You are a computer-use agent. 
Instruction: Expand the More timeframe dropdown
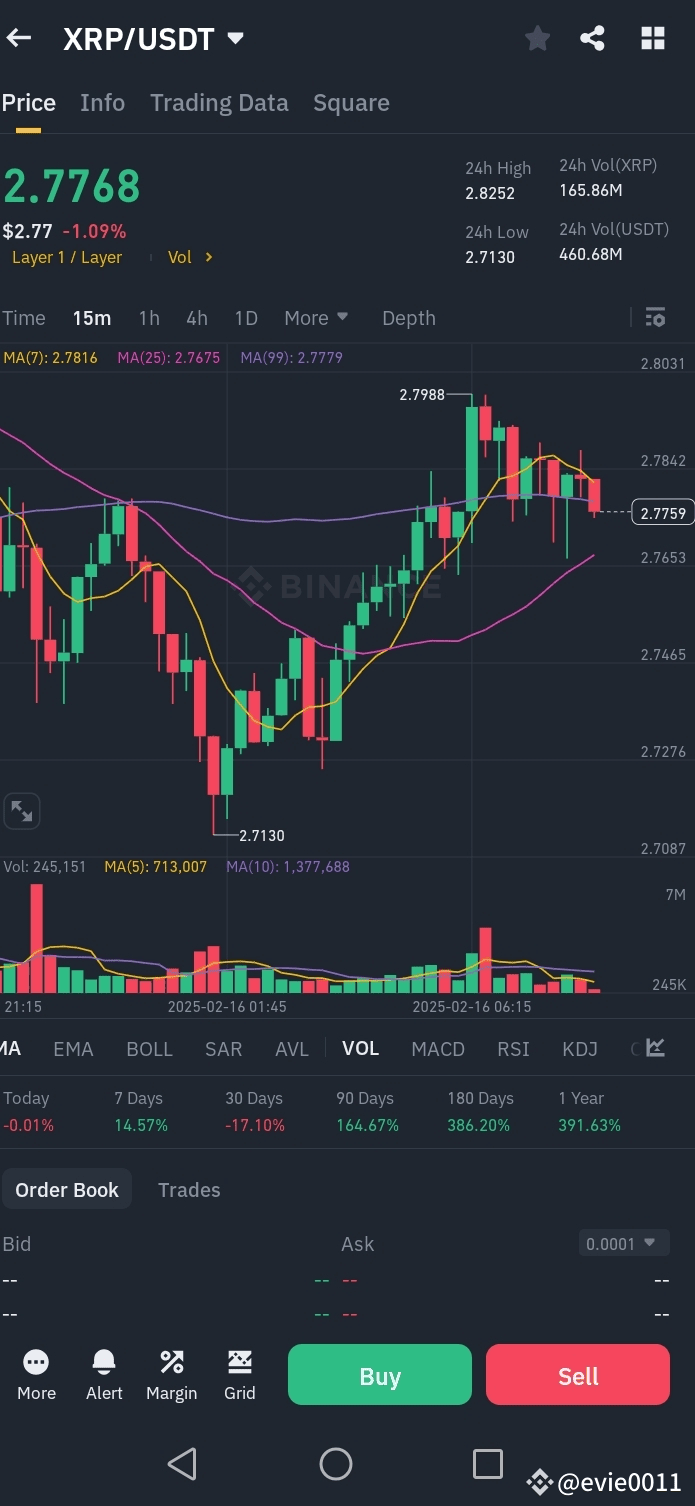(315, 318)
